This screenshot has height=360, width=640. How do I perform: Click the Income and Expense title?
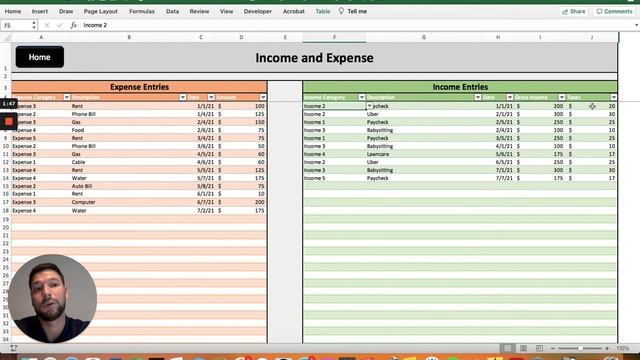[x=314, y=58]
